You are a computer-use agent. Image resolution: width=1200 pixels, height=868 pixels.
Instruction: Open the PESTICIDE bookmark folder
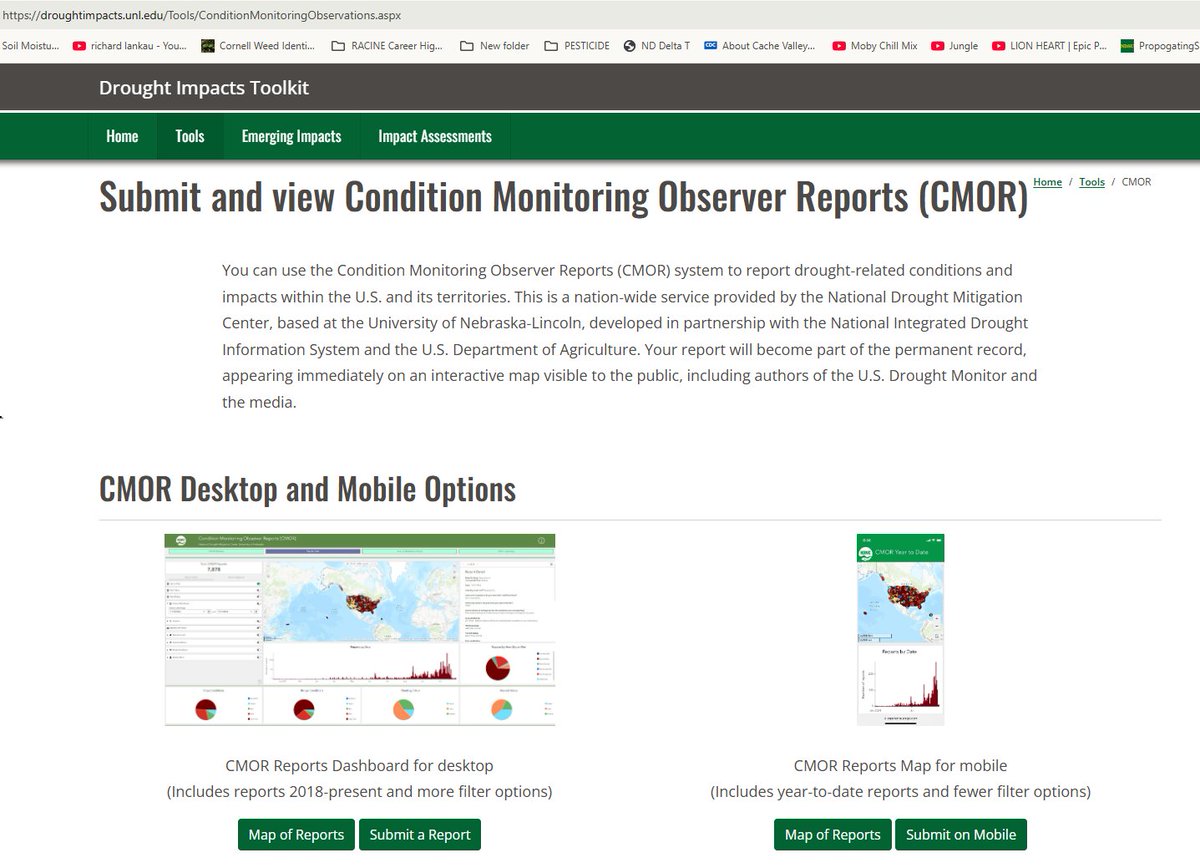pos(577,46)
